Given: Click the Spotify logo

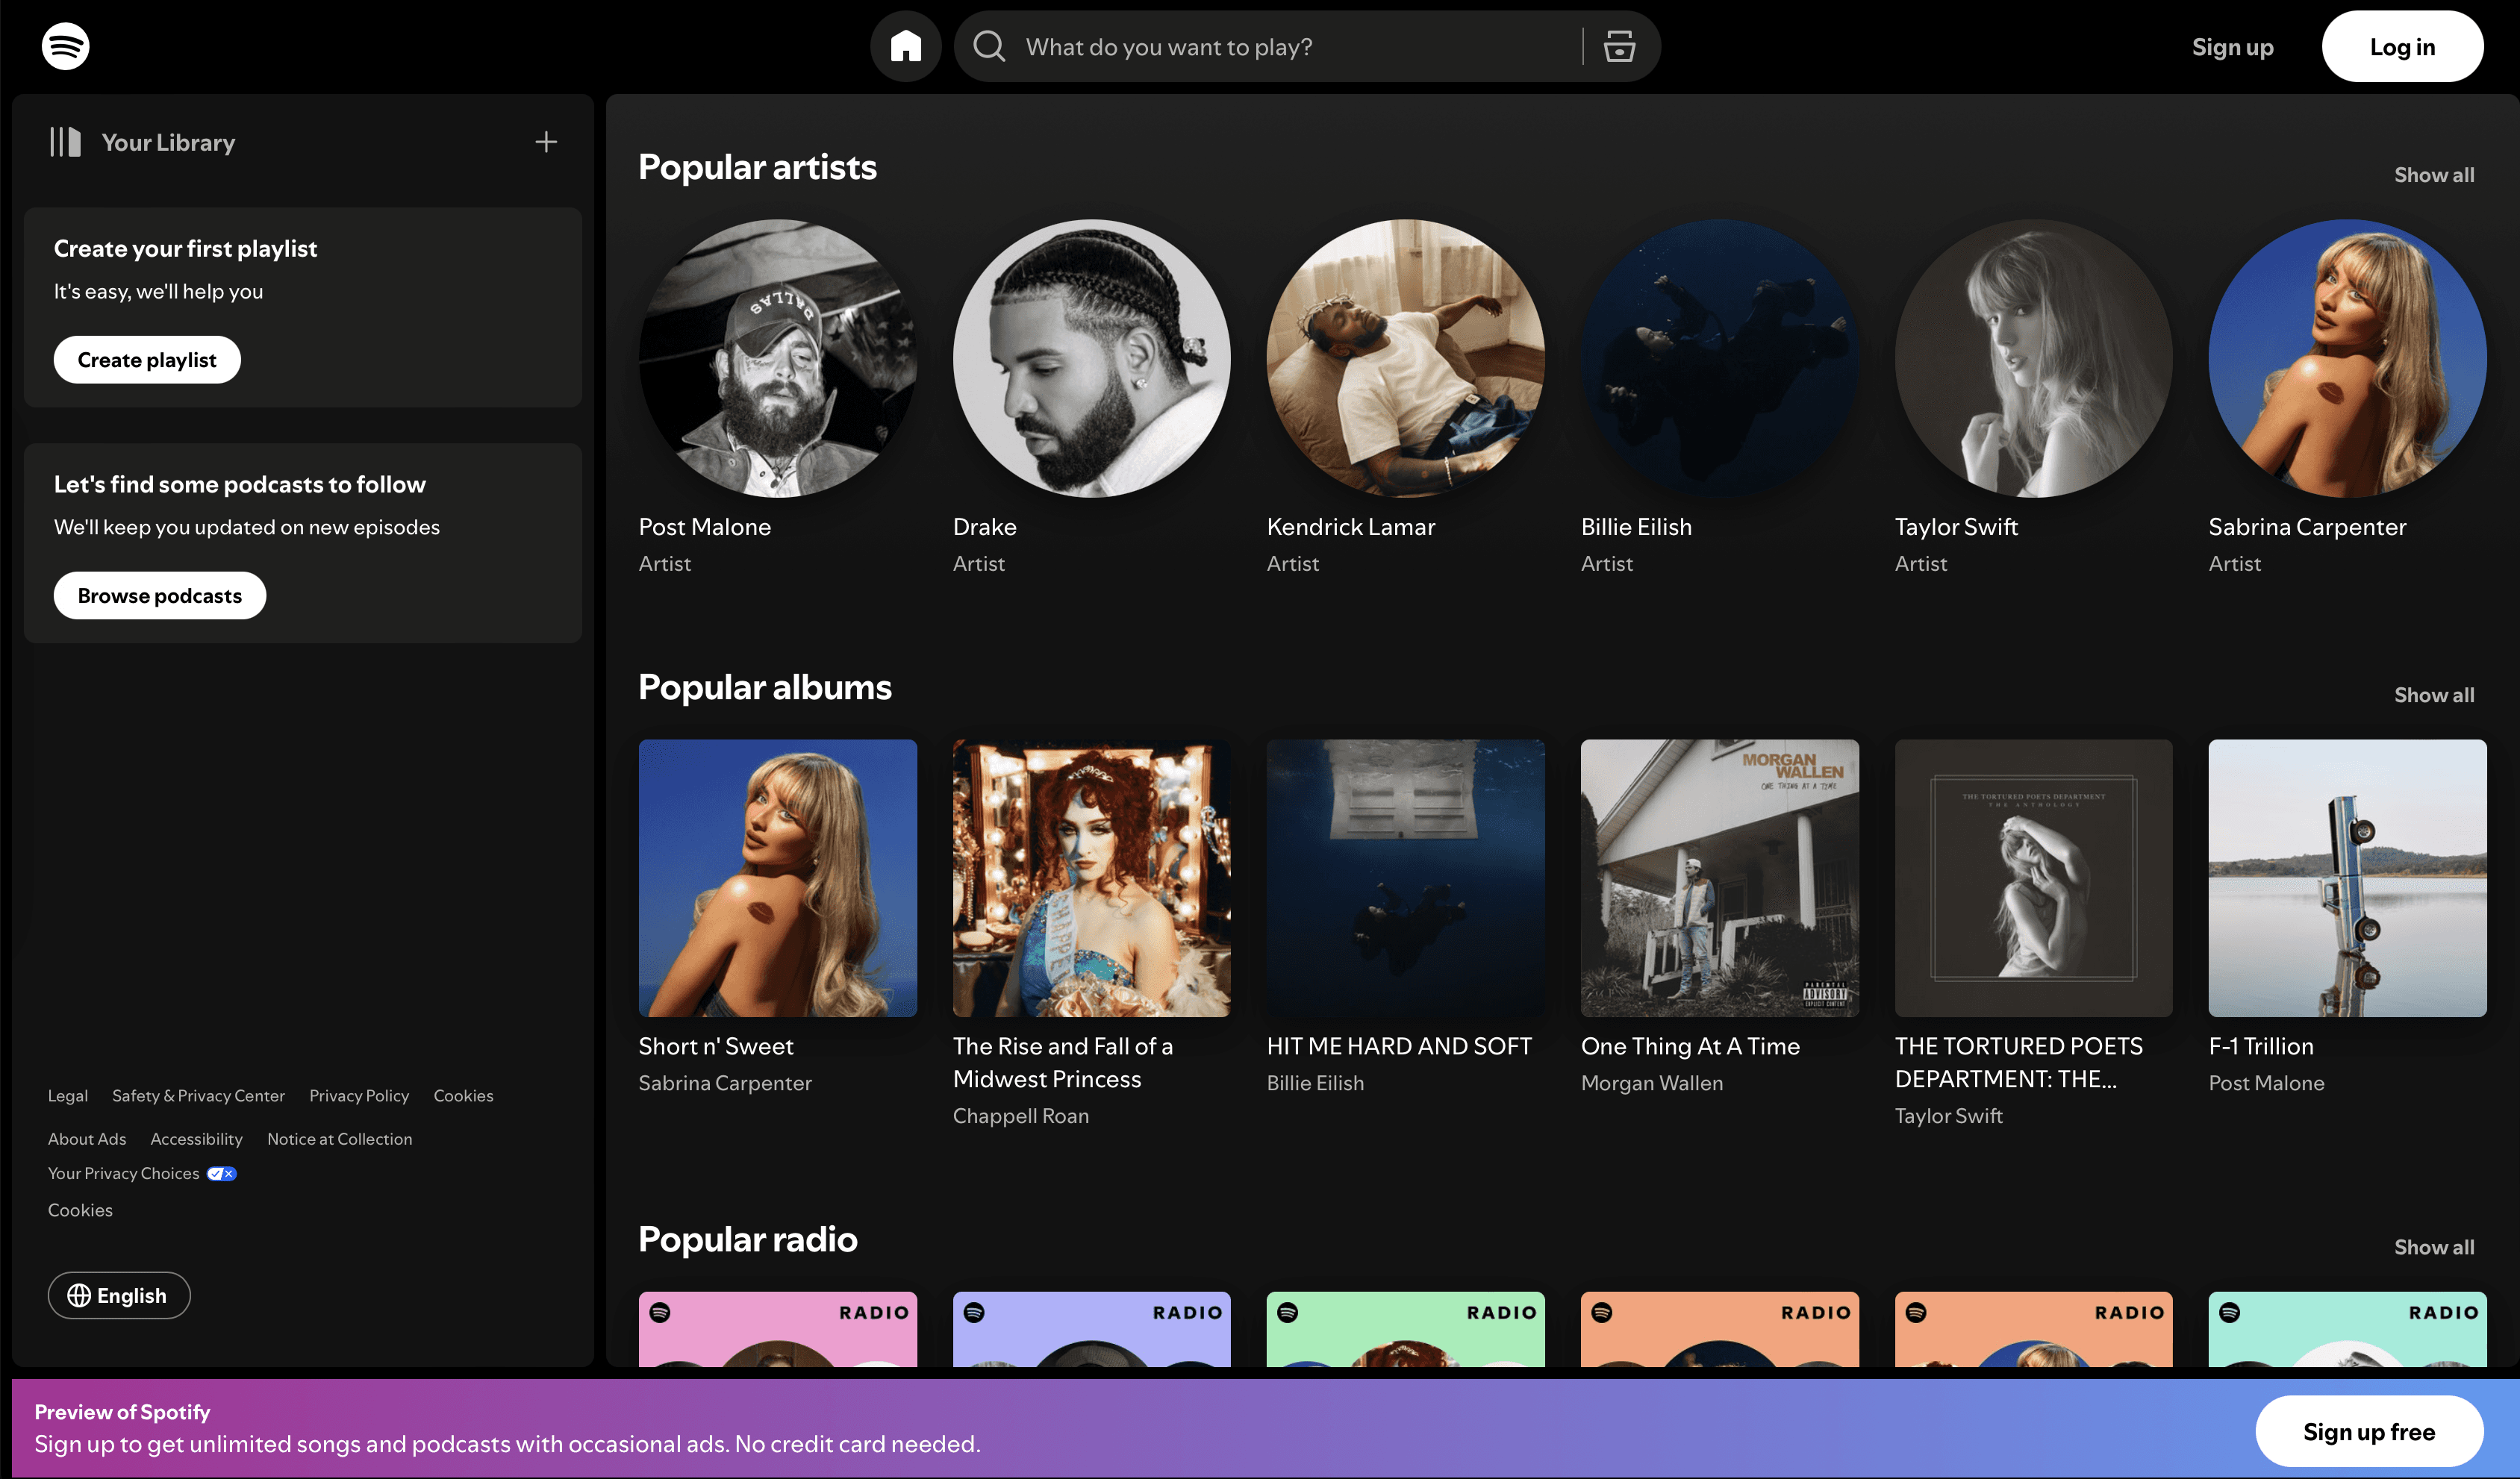Looking at the screenshot, I should point(65,46).
